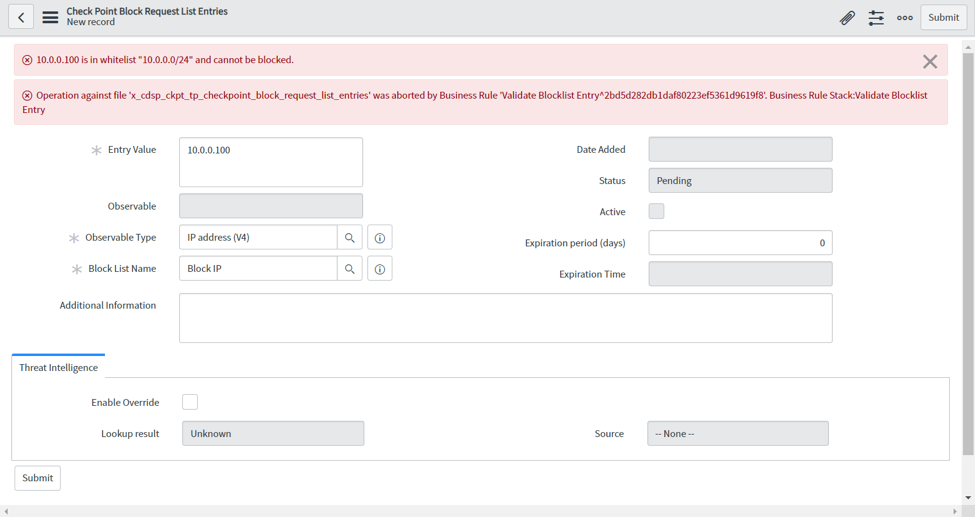Click the Business Rule aborted error text
The image size is (975, 517).
[474, 102]
